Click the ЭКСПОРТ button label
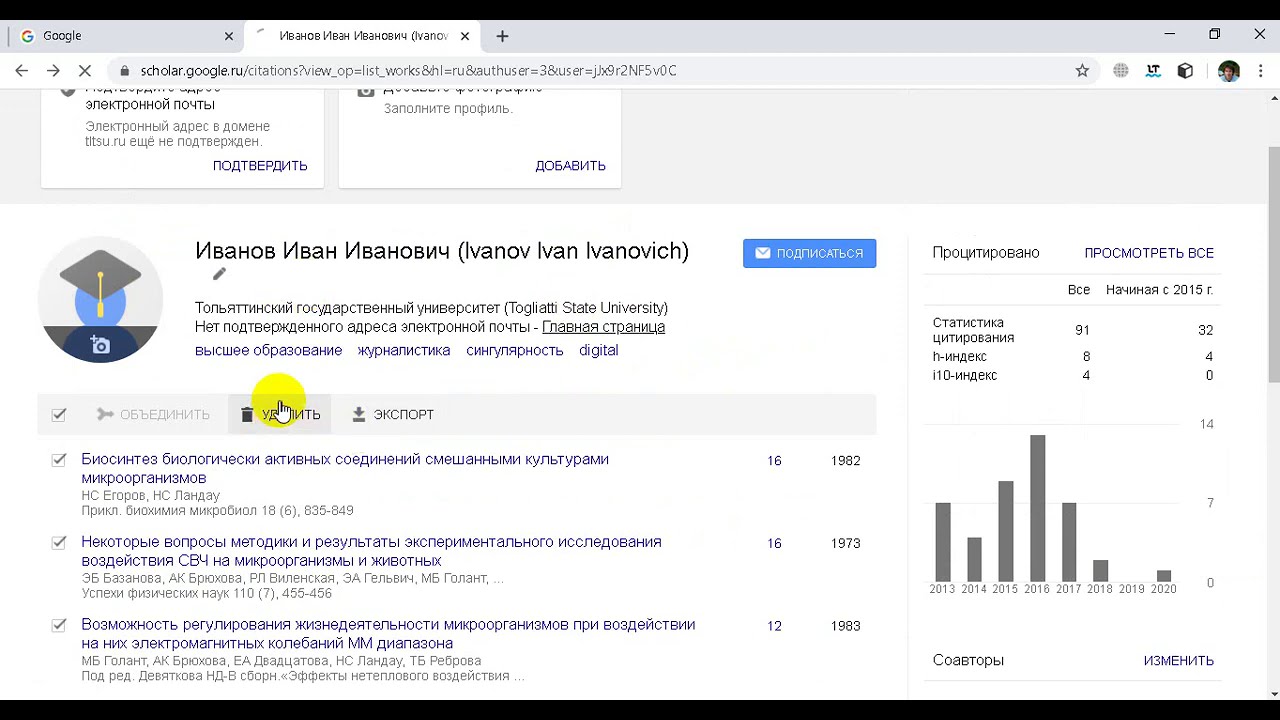The width and height of the screenshot is (1280, 720). pos(403,414)
